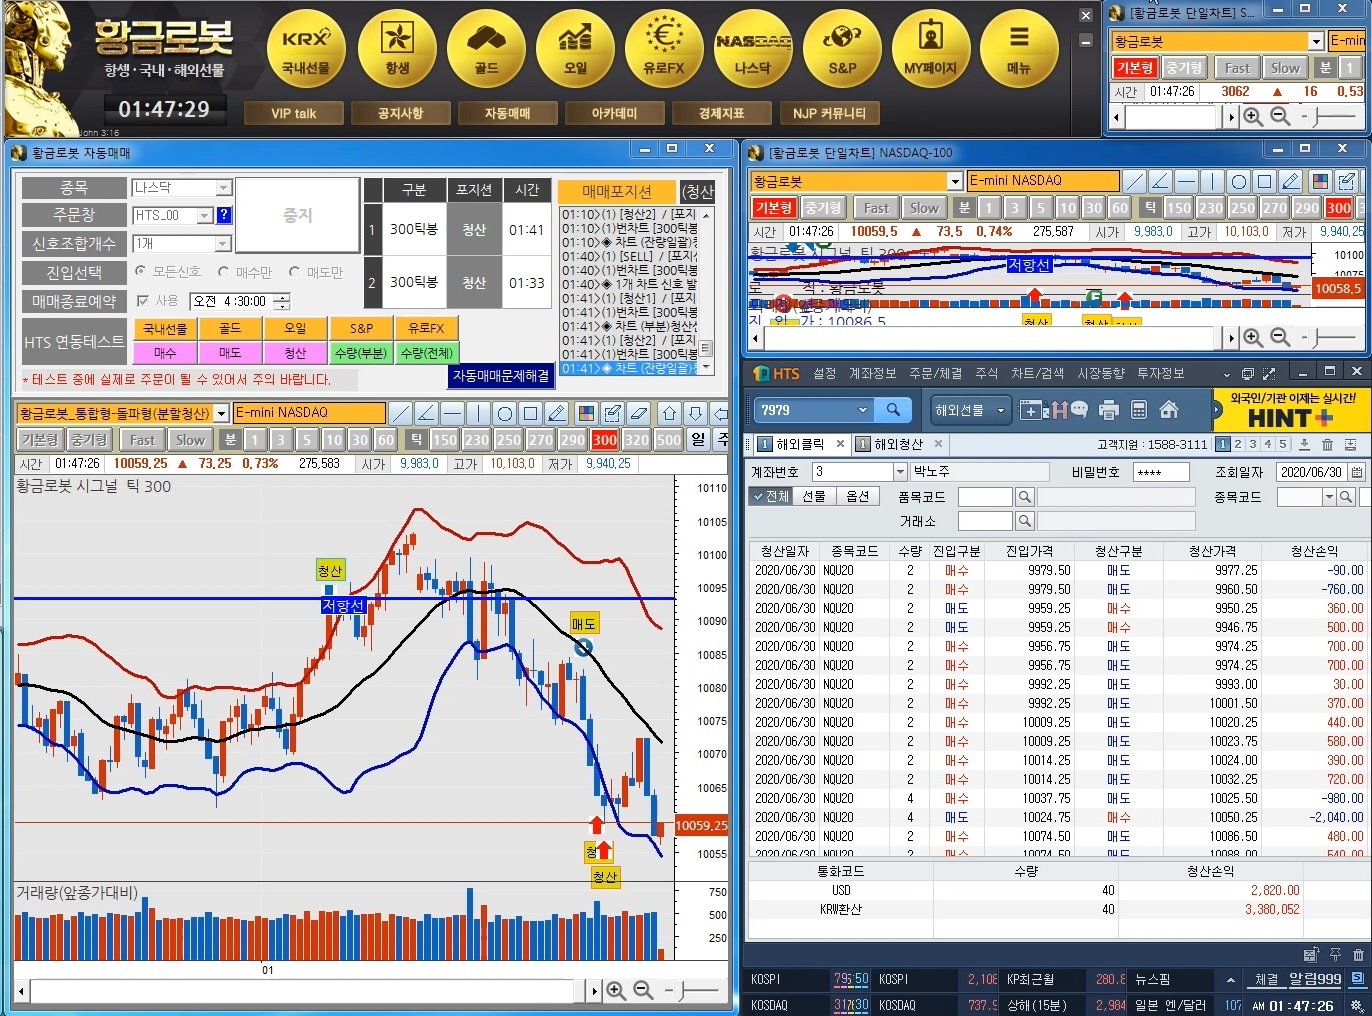
Task: Select trend line tool in main chart toolbar
Action: [400, 413]
